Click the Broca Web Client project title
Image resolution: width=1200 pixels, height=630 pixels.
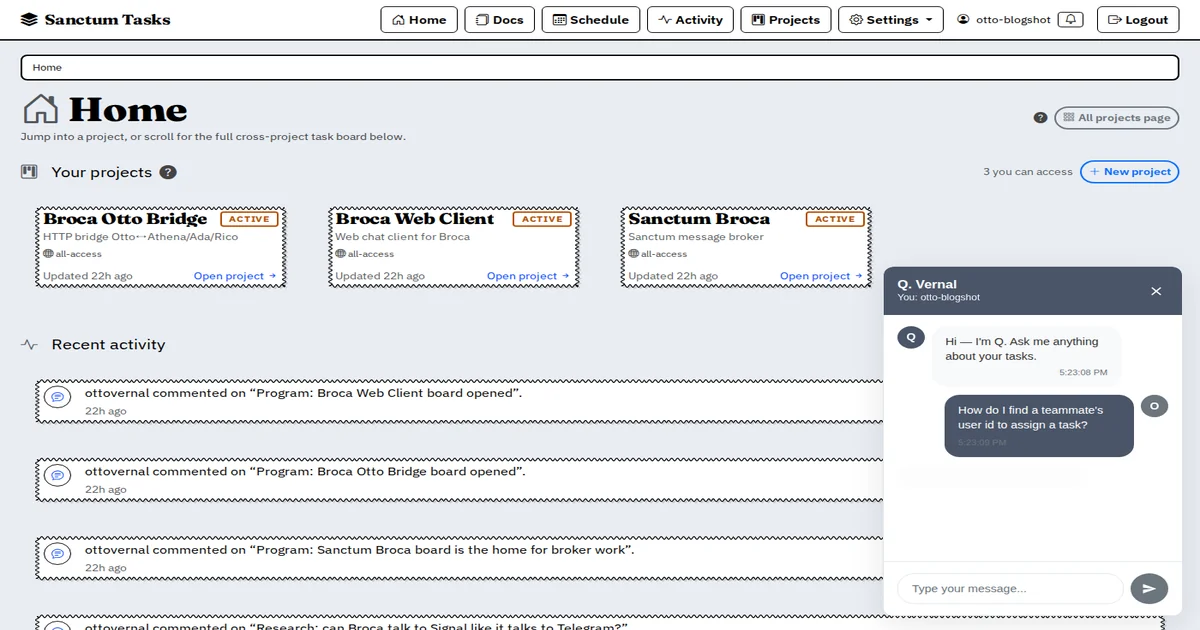point(415,219)
